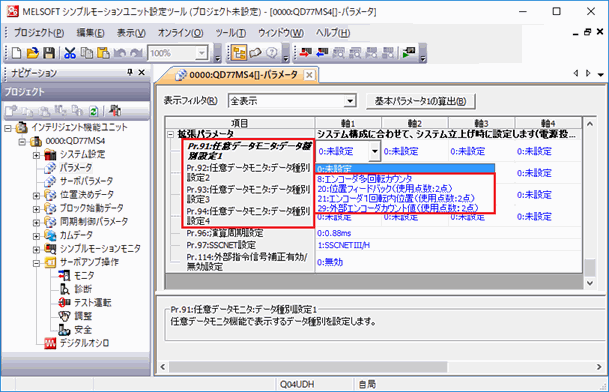Collapse the 拡張パラメータ section
This screenshot has height=392, width=609.
[x=170, y=134]
